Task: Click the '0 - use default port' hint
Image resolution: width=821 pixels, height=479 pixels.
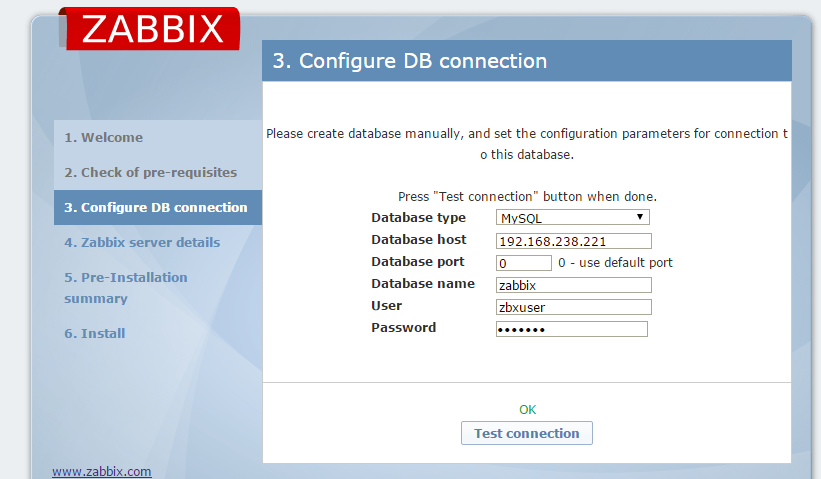Action: click(615, 262)
